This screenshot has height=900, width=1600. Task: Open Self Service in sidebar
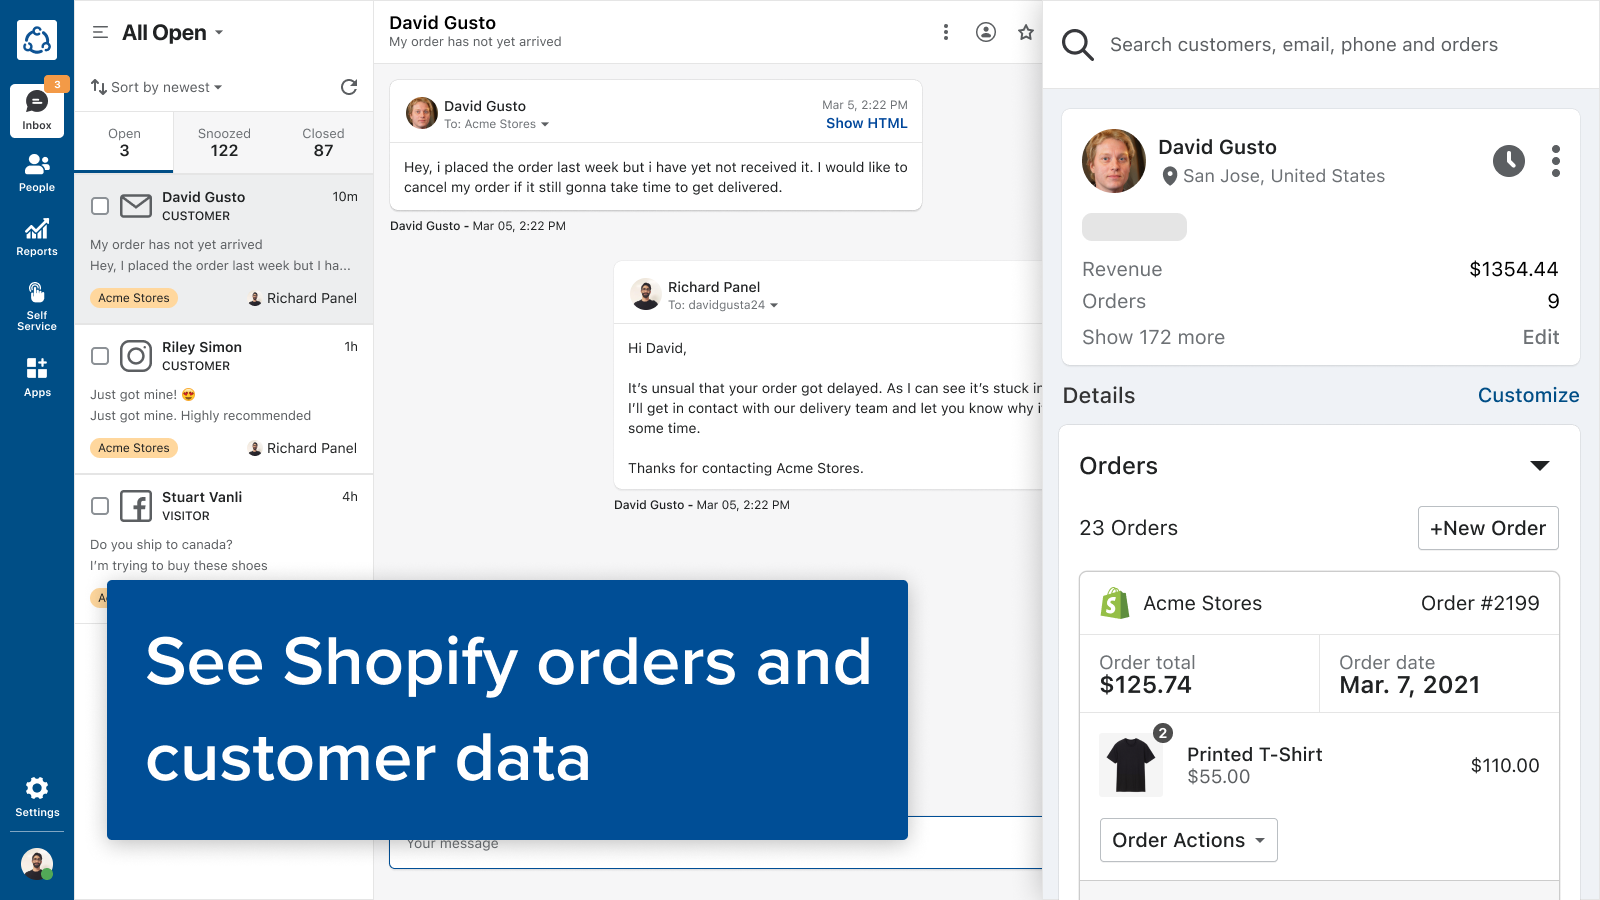coord(37,305)
